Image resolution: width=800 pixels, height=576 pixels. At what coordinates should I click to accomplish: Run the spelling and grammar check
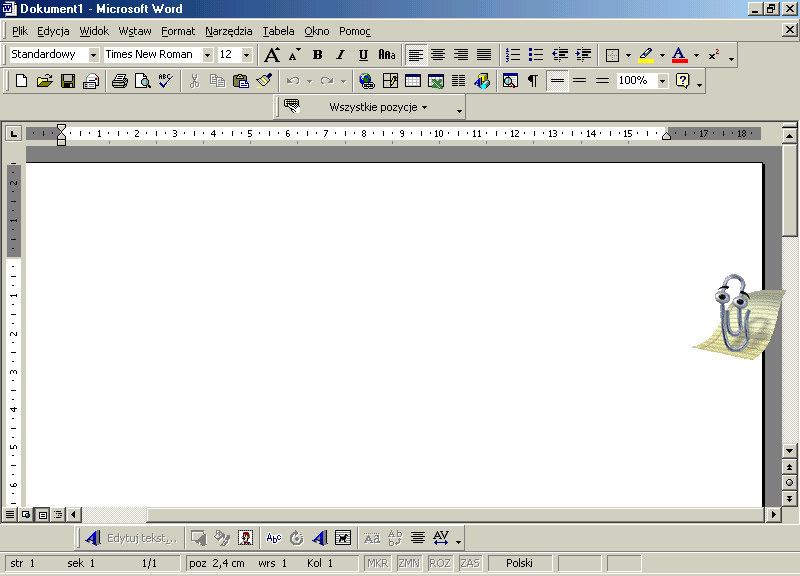coord(165,81)
